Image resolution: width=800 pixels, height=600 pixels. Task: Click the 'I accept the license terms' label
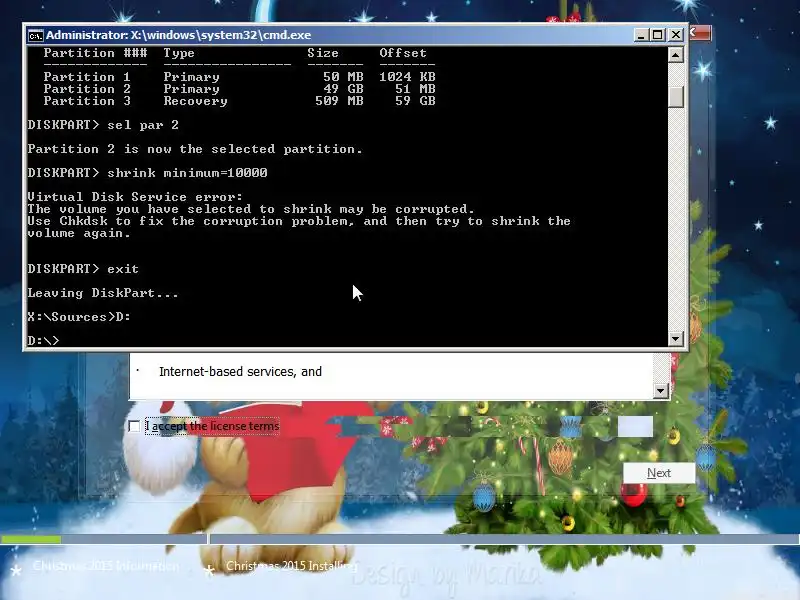pos(212,426)
